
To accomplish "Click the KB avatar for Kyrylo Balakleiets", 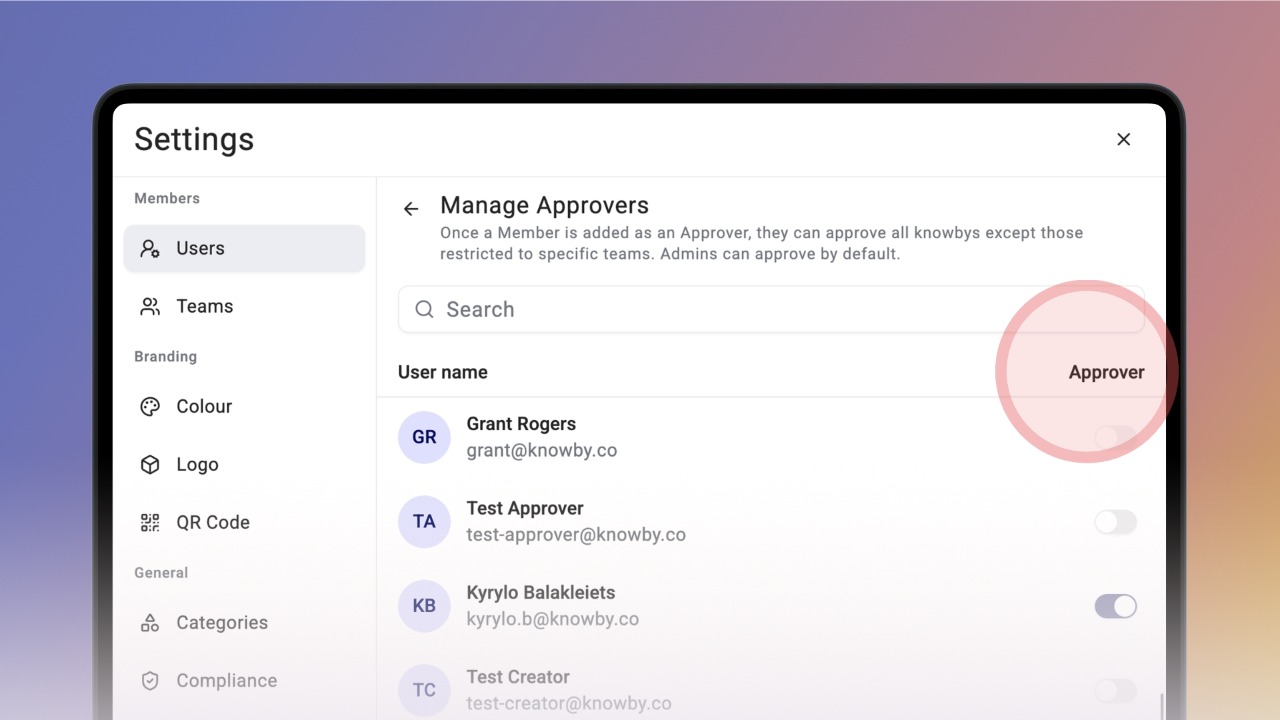I will (424, 606).
